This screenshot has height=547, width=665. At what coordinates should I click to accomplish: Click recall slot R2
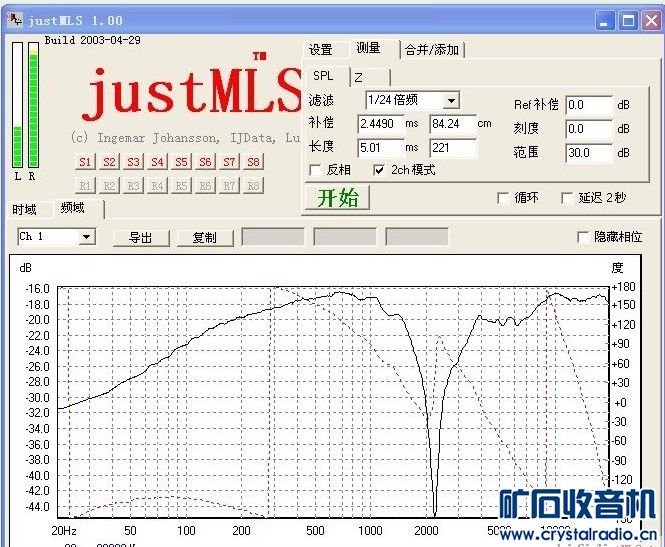point(109,186)
